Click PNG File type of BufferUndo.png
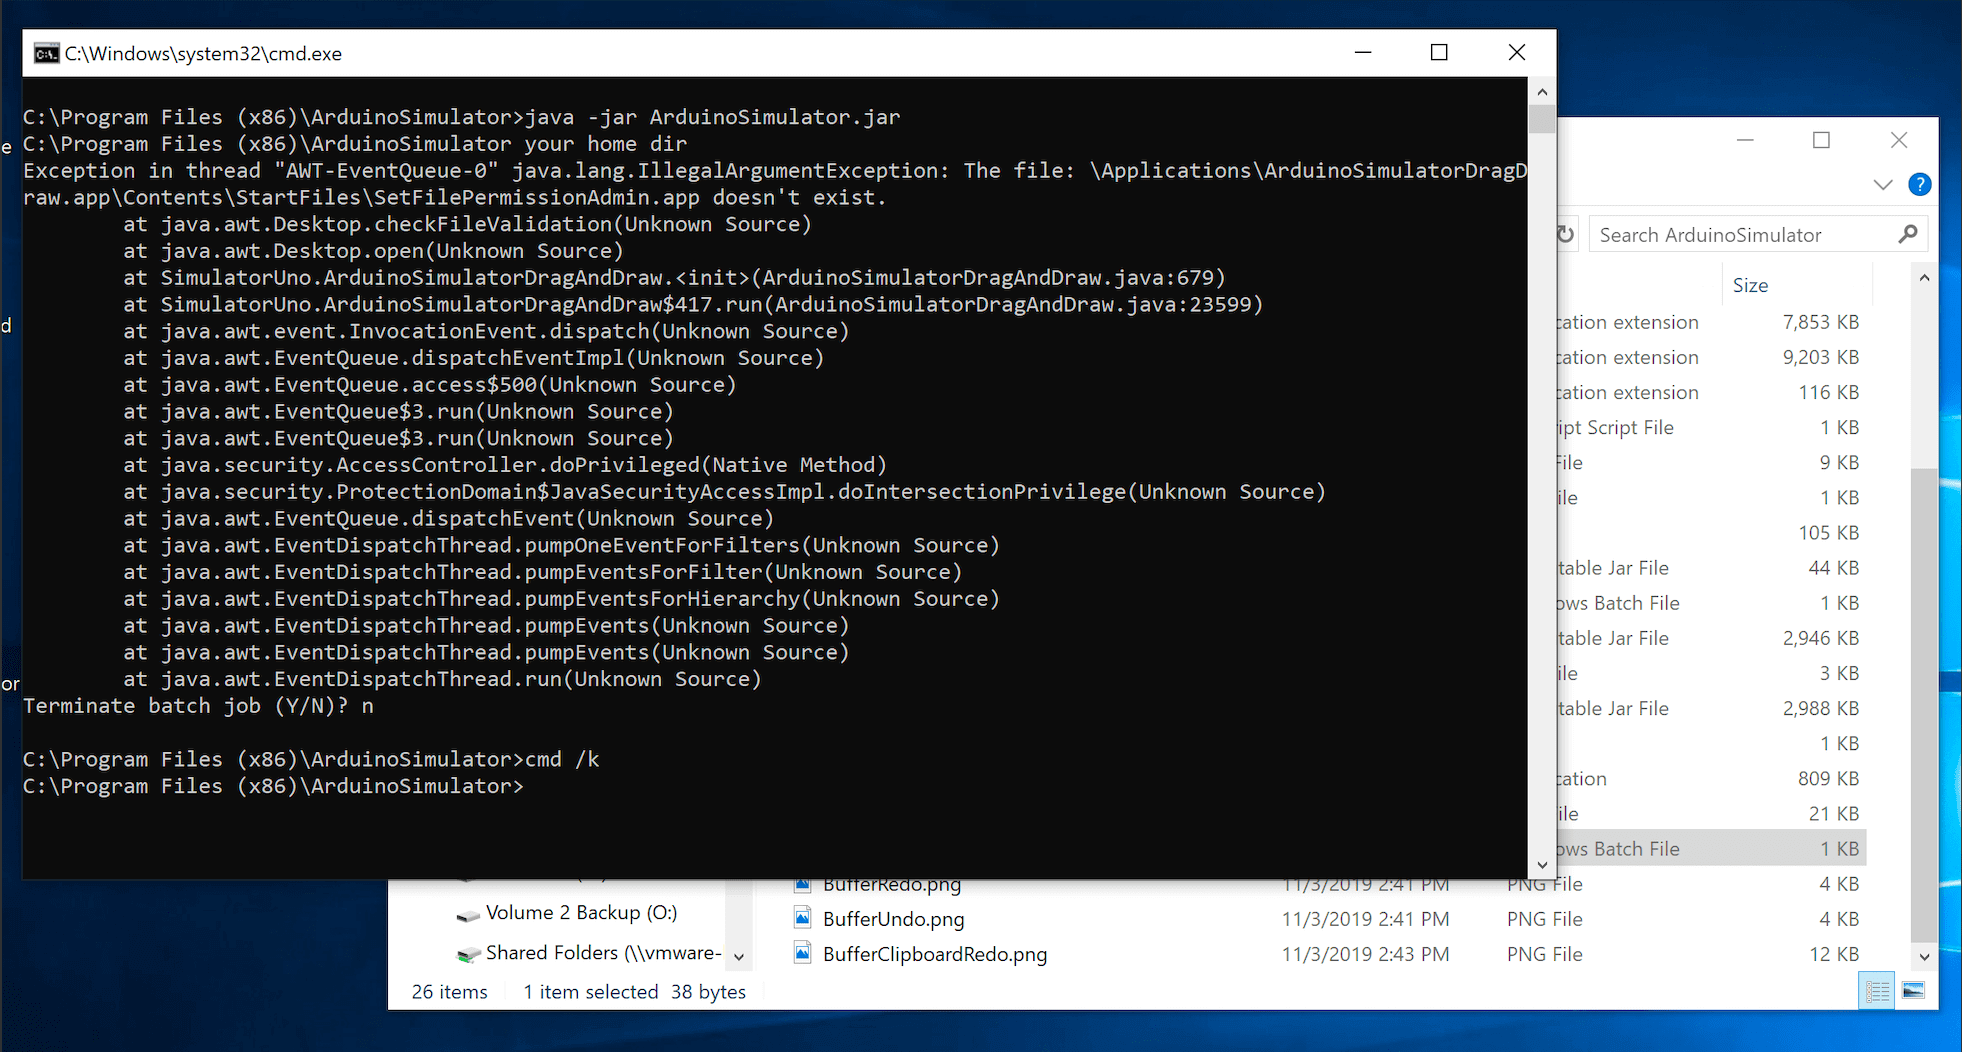The height and width of the screenshot is (1052, 1962). [1544, 919]
